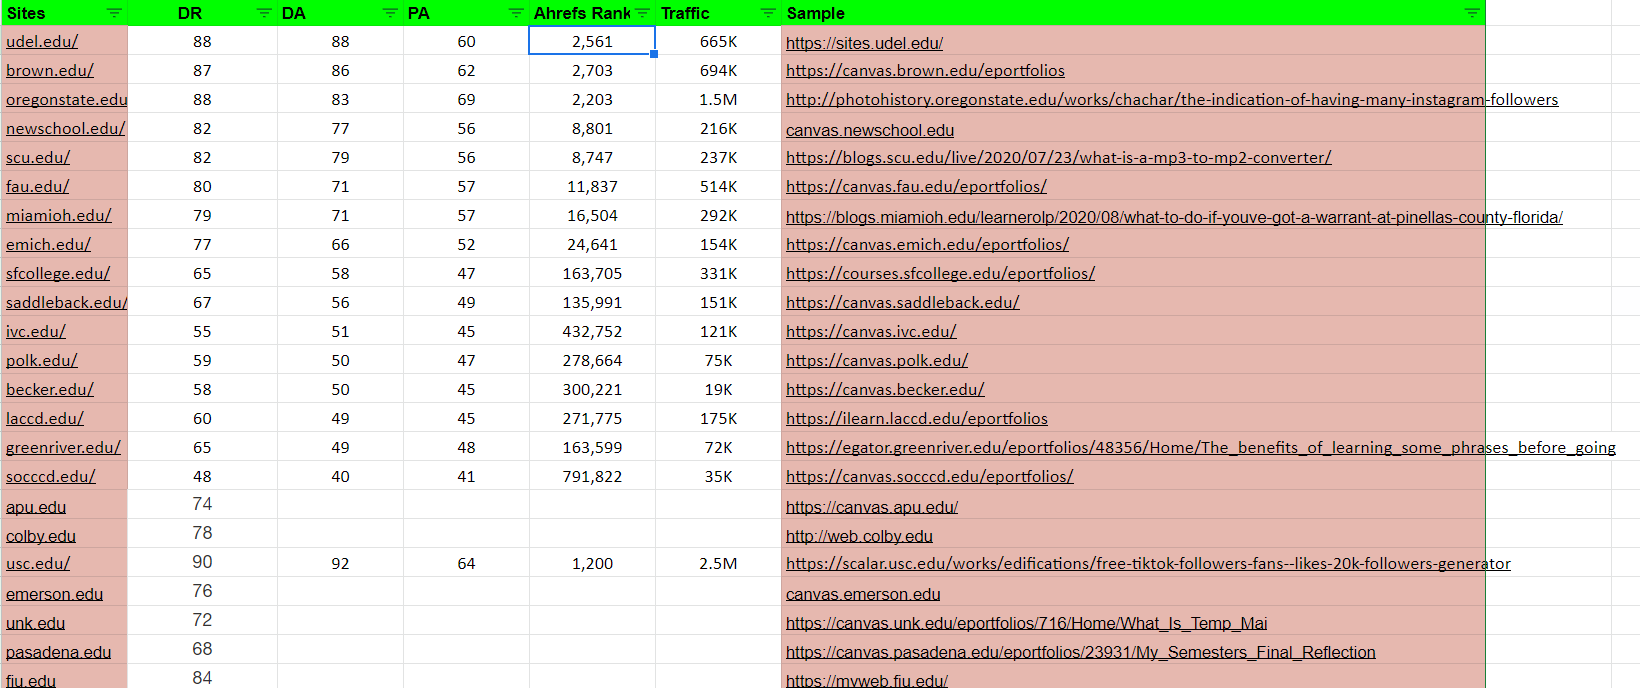This screenshot has width=1640, height=688.
Task: Open the emich.edu/ site link
Action: point(48,245)
